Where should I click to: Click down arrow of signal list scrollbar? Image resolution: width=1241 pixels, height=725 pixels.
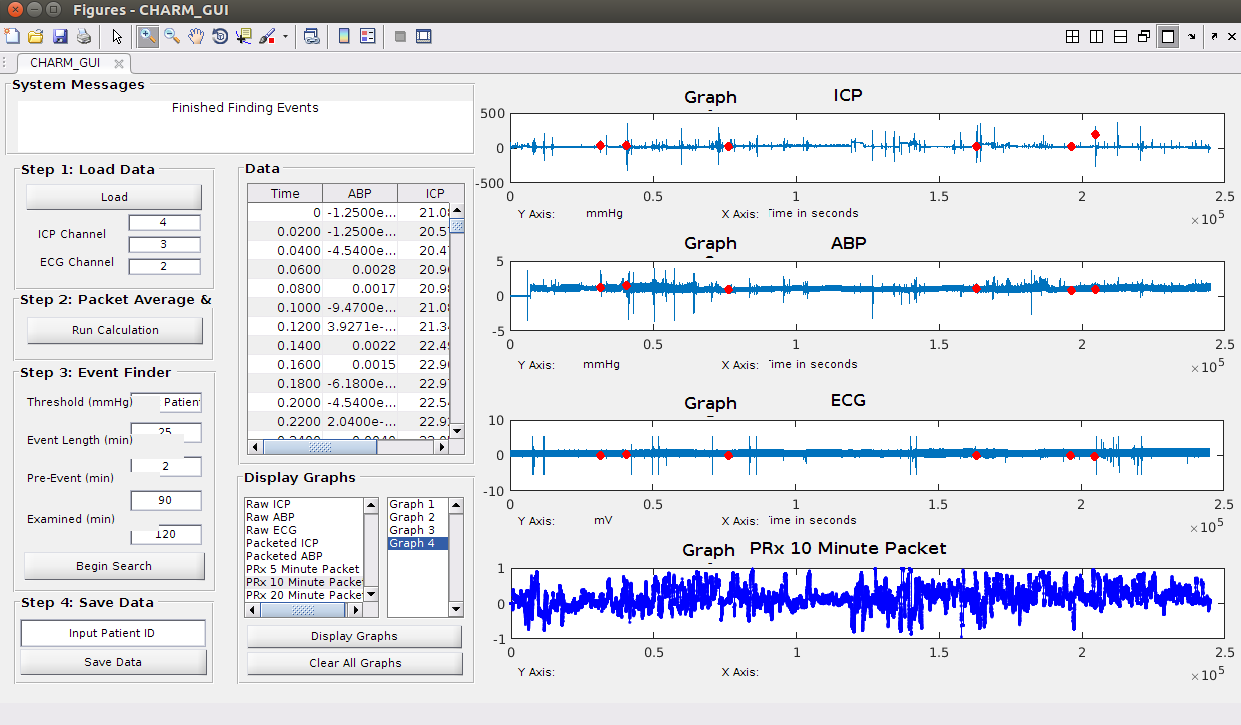[371, 593]
